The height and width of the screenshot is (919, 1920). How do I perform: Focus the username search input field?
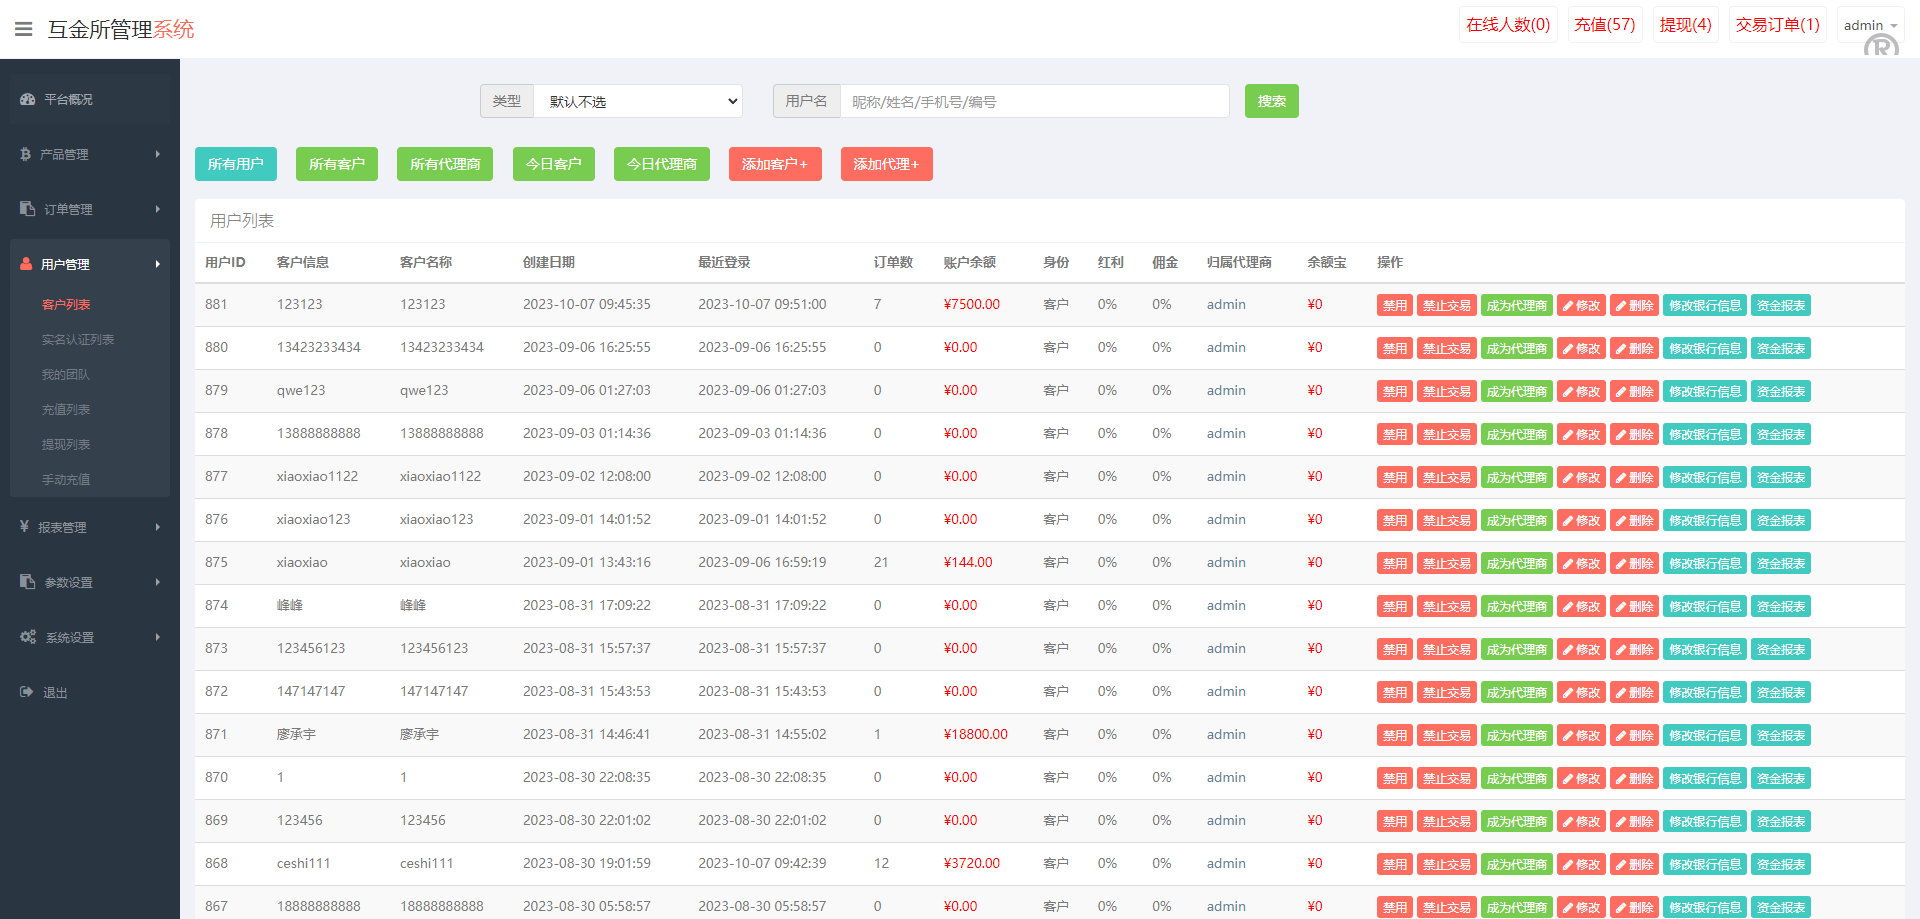1034,101
